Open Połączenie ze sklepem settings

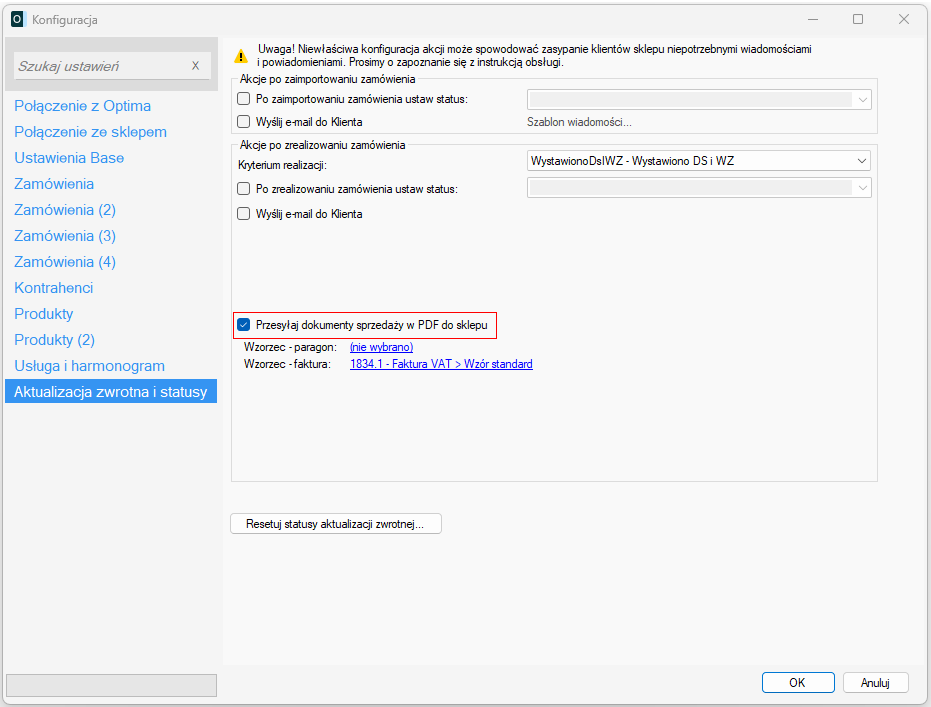90,132
